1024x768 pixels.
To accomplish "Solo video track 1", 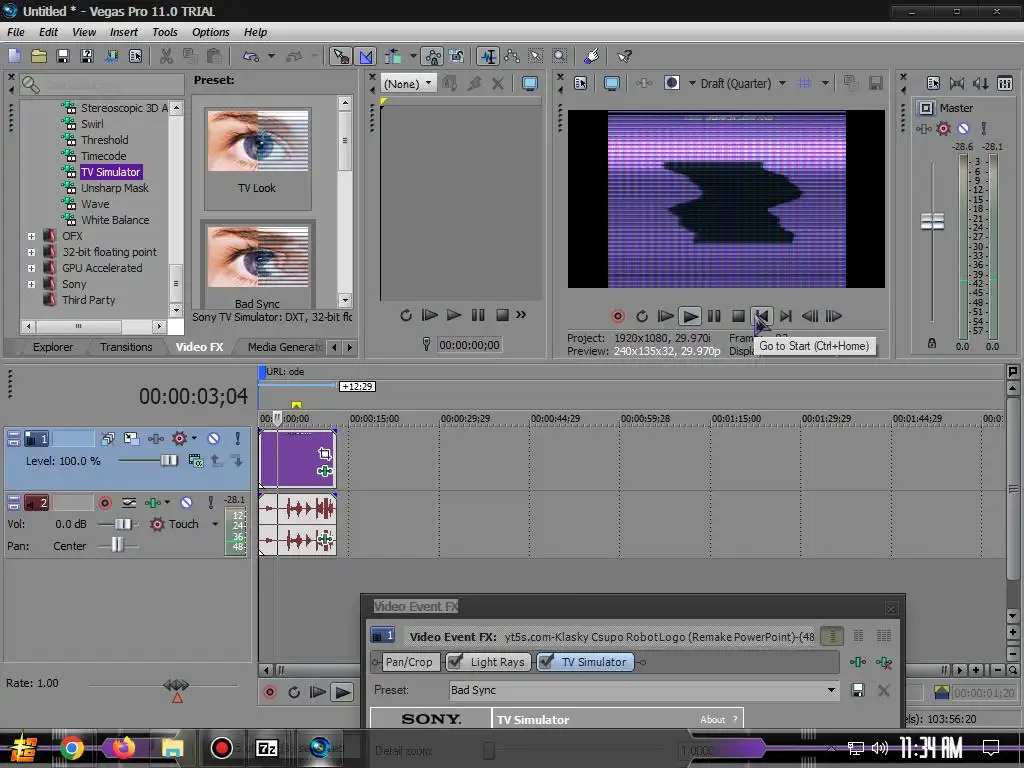I will (x=238, y=438).
